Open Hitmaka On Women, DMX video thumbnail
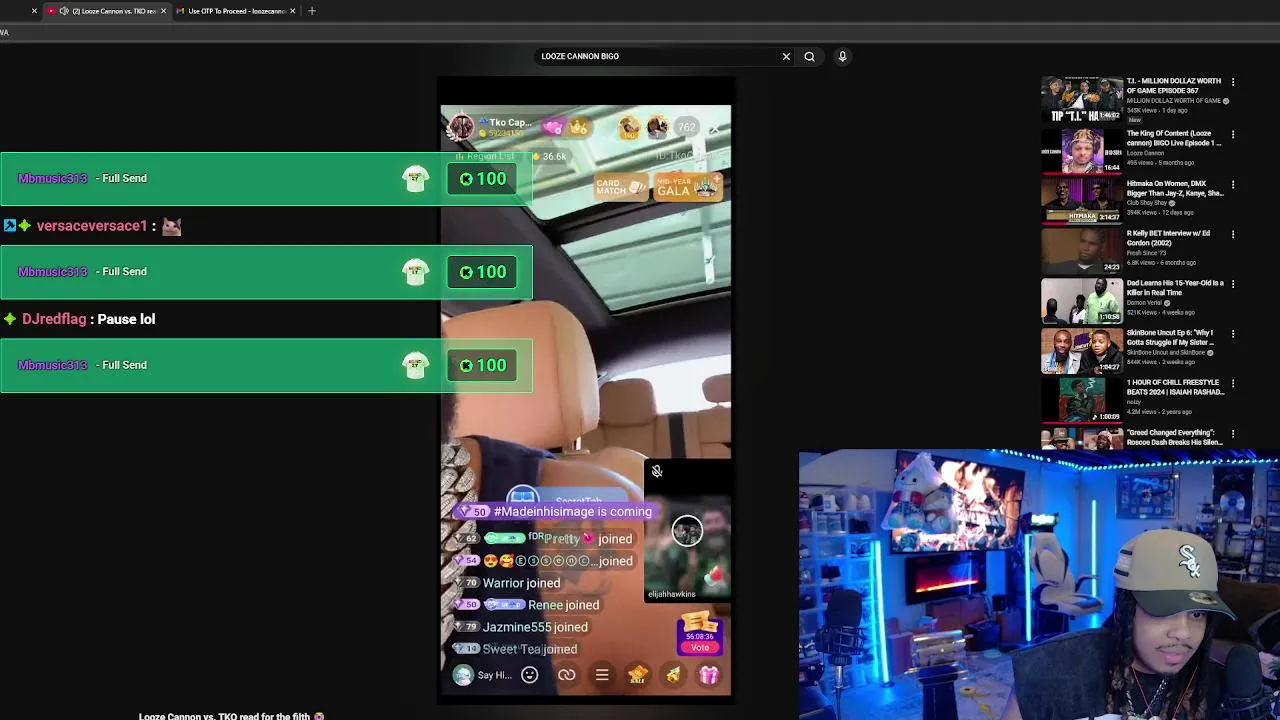This screenshot has height=720, width=1280. 1082,199
